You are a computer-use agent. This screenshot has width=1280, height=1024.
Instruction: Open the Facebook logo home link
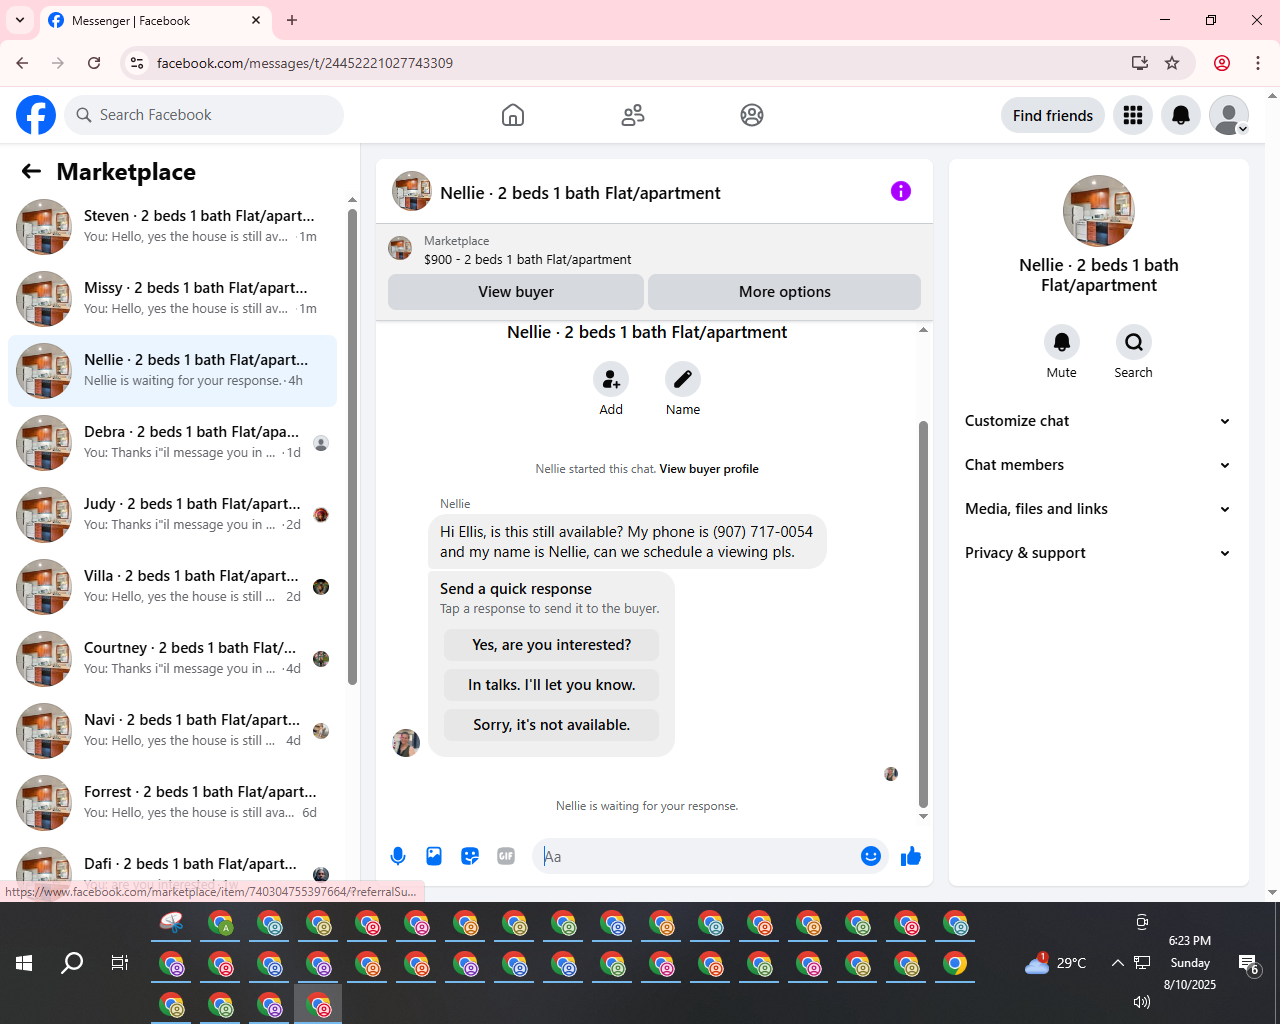pos(36,115)
